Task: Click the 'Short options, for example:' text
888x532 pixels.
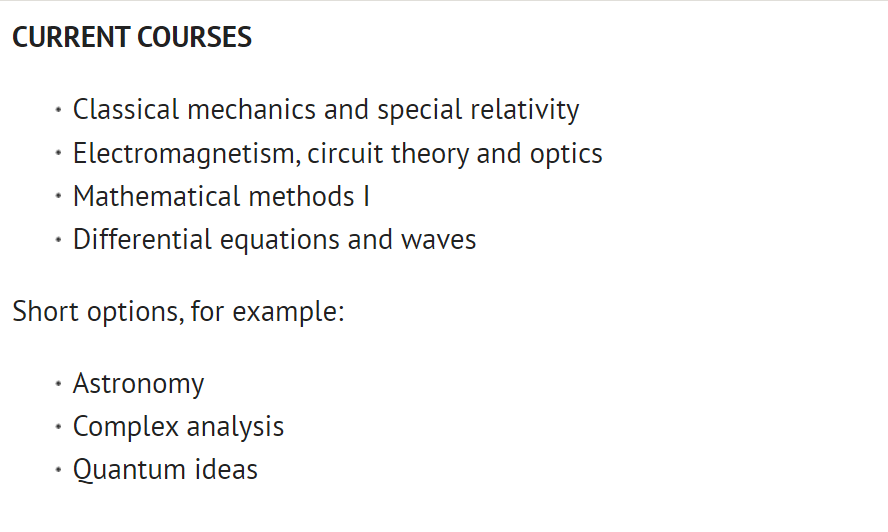Action: (x=178, y=312)
